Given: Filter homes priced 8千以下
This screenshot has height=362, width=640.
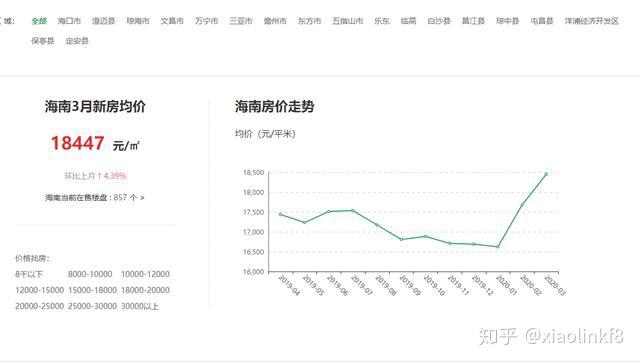Looking at the screenshot, I should click(x=29, y=274).
